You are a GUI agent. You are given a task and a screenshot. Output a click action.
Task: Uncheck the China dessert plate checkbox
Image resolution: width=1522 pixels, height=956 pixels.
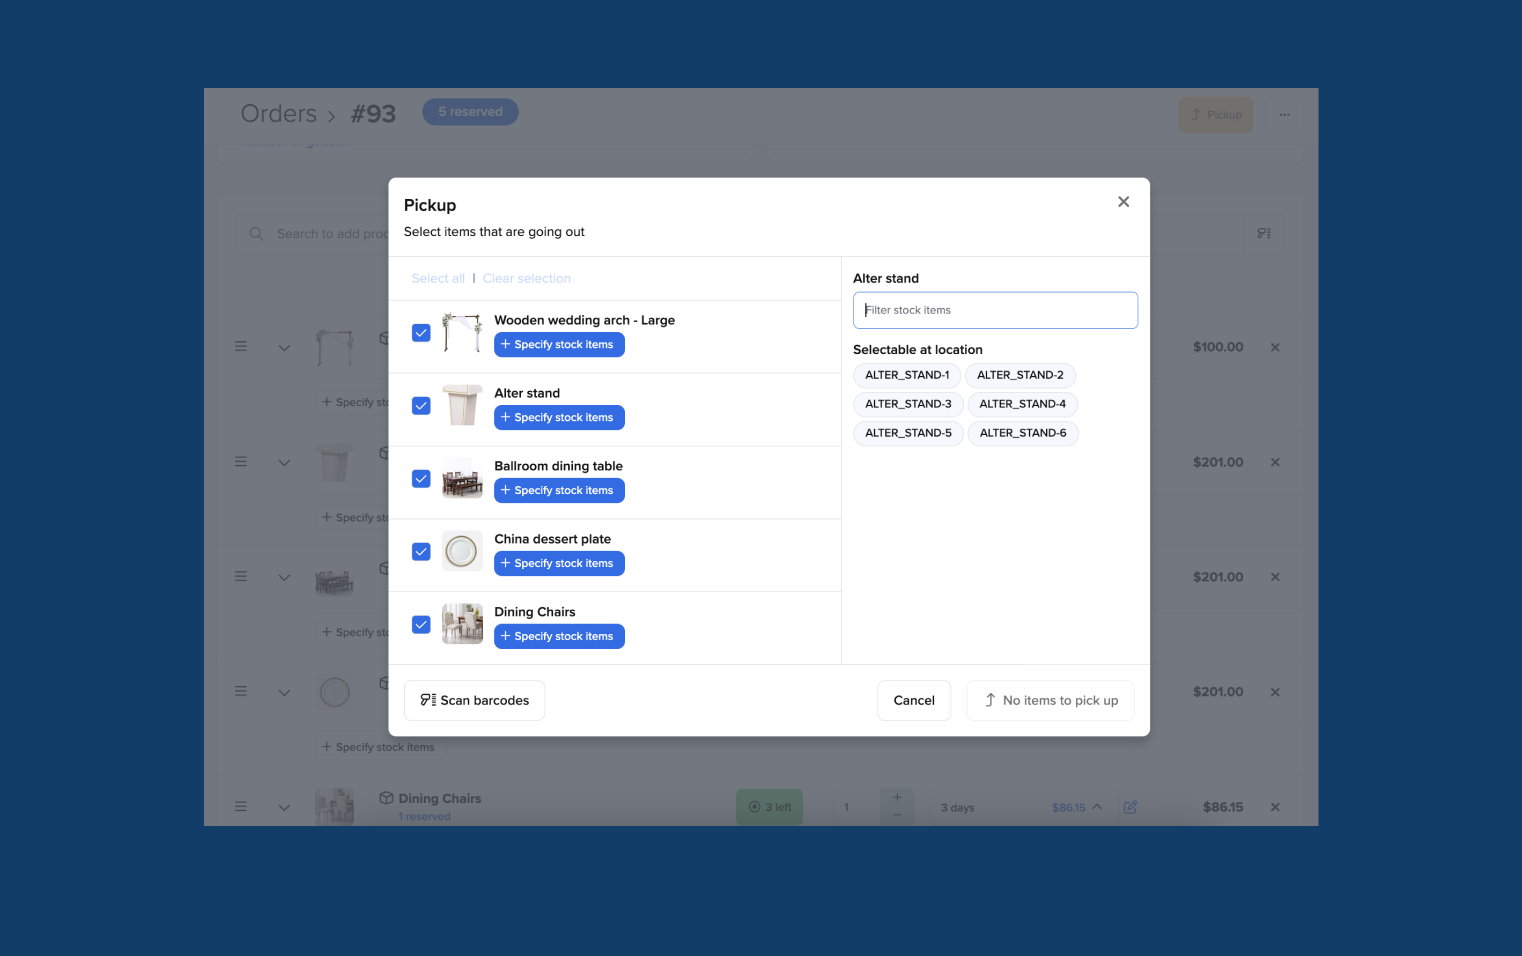(421, 552)
